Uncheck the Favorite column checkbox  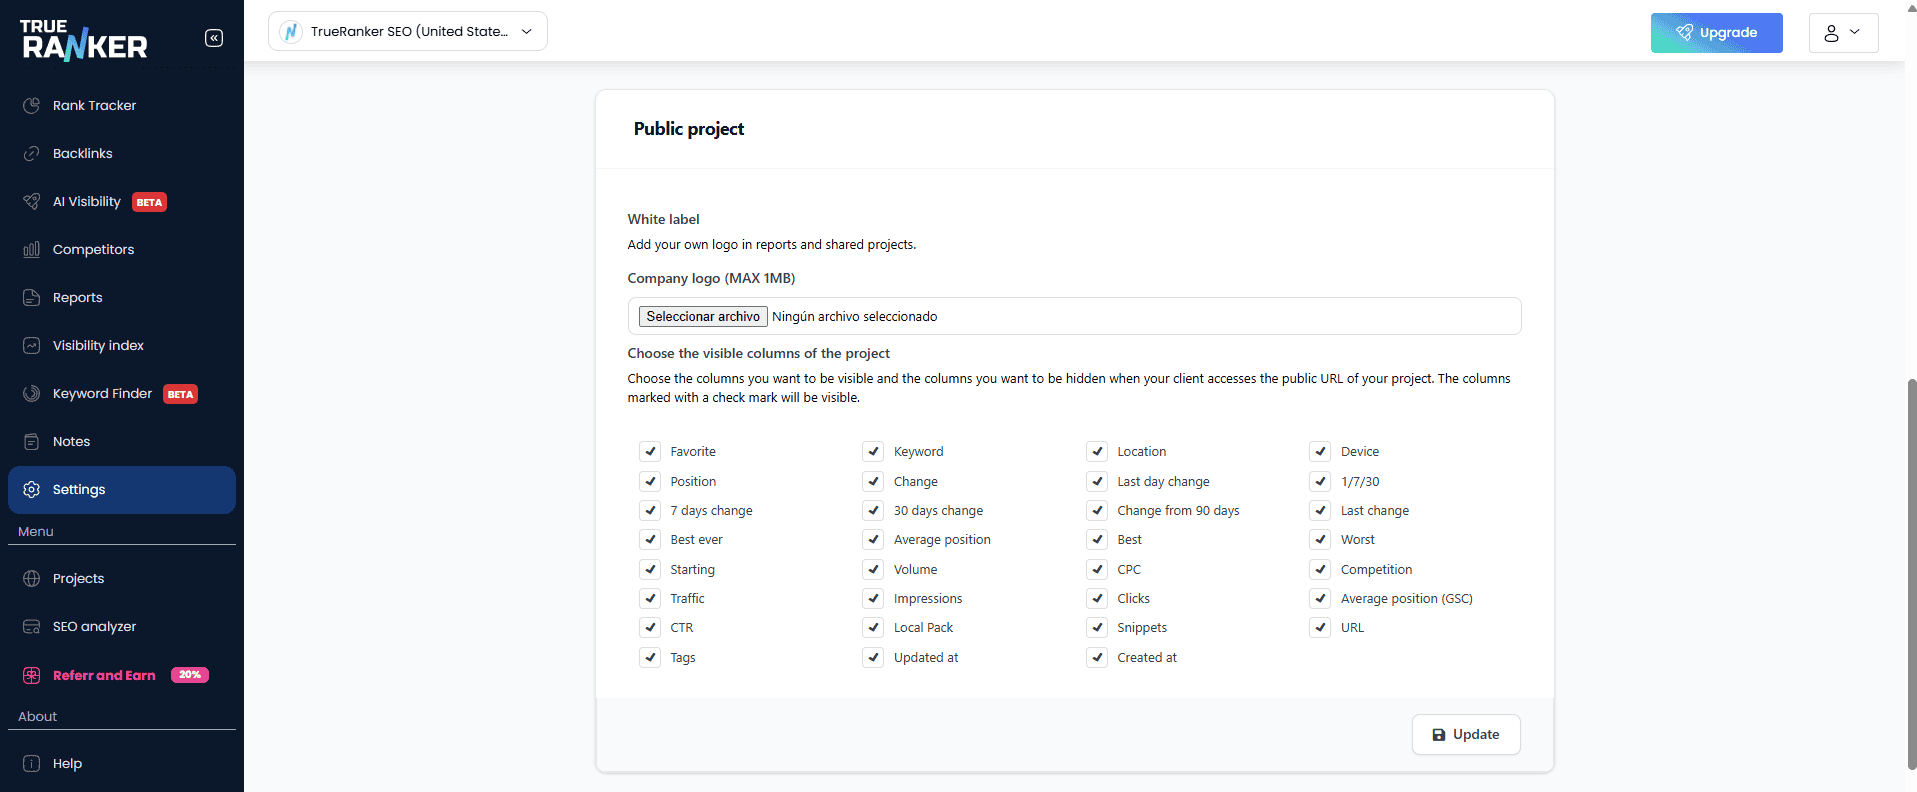(x=650, y=451)
